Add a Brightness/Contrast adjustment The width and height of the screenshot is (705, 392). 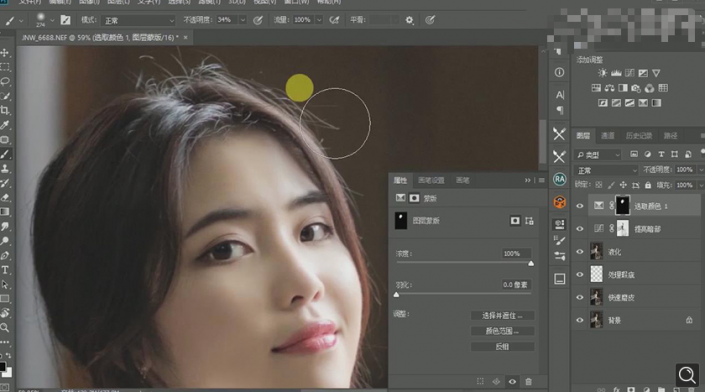(602, 73)
